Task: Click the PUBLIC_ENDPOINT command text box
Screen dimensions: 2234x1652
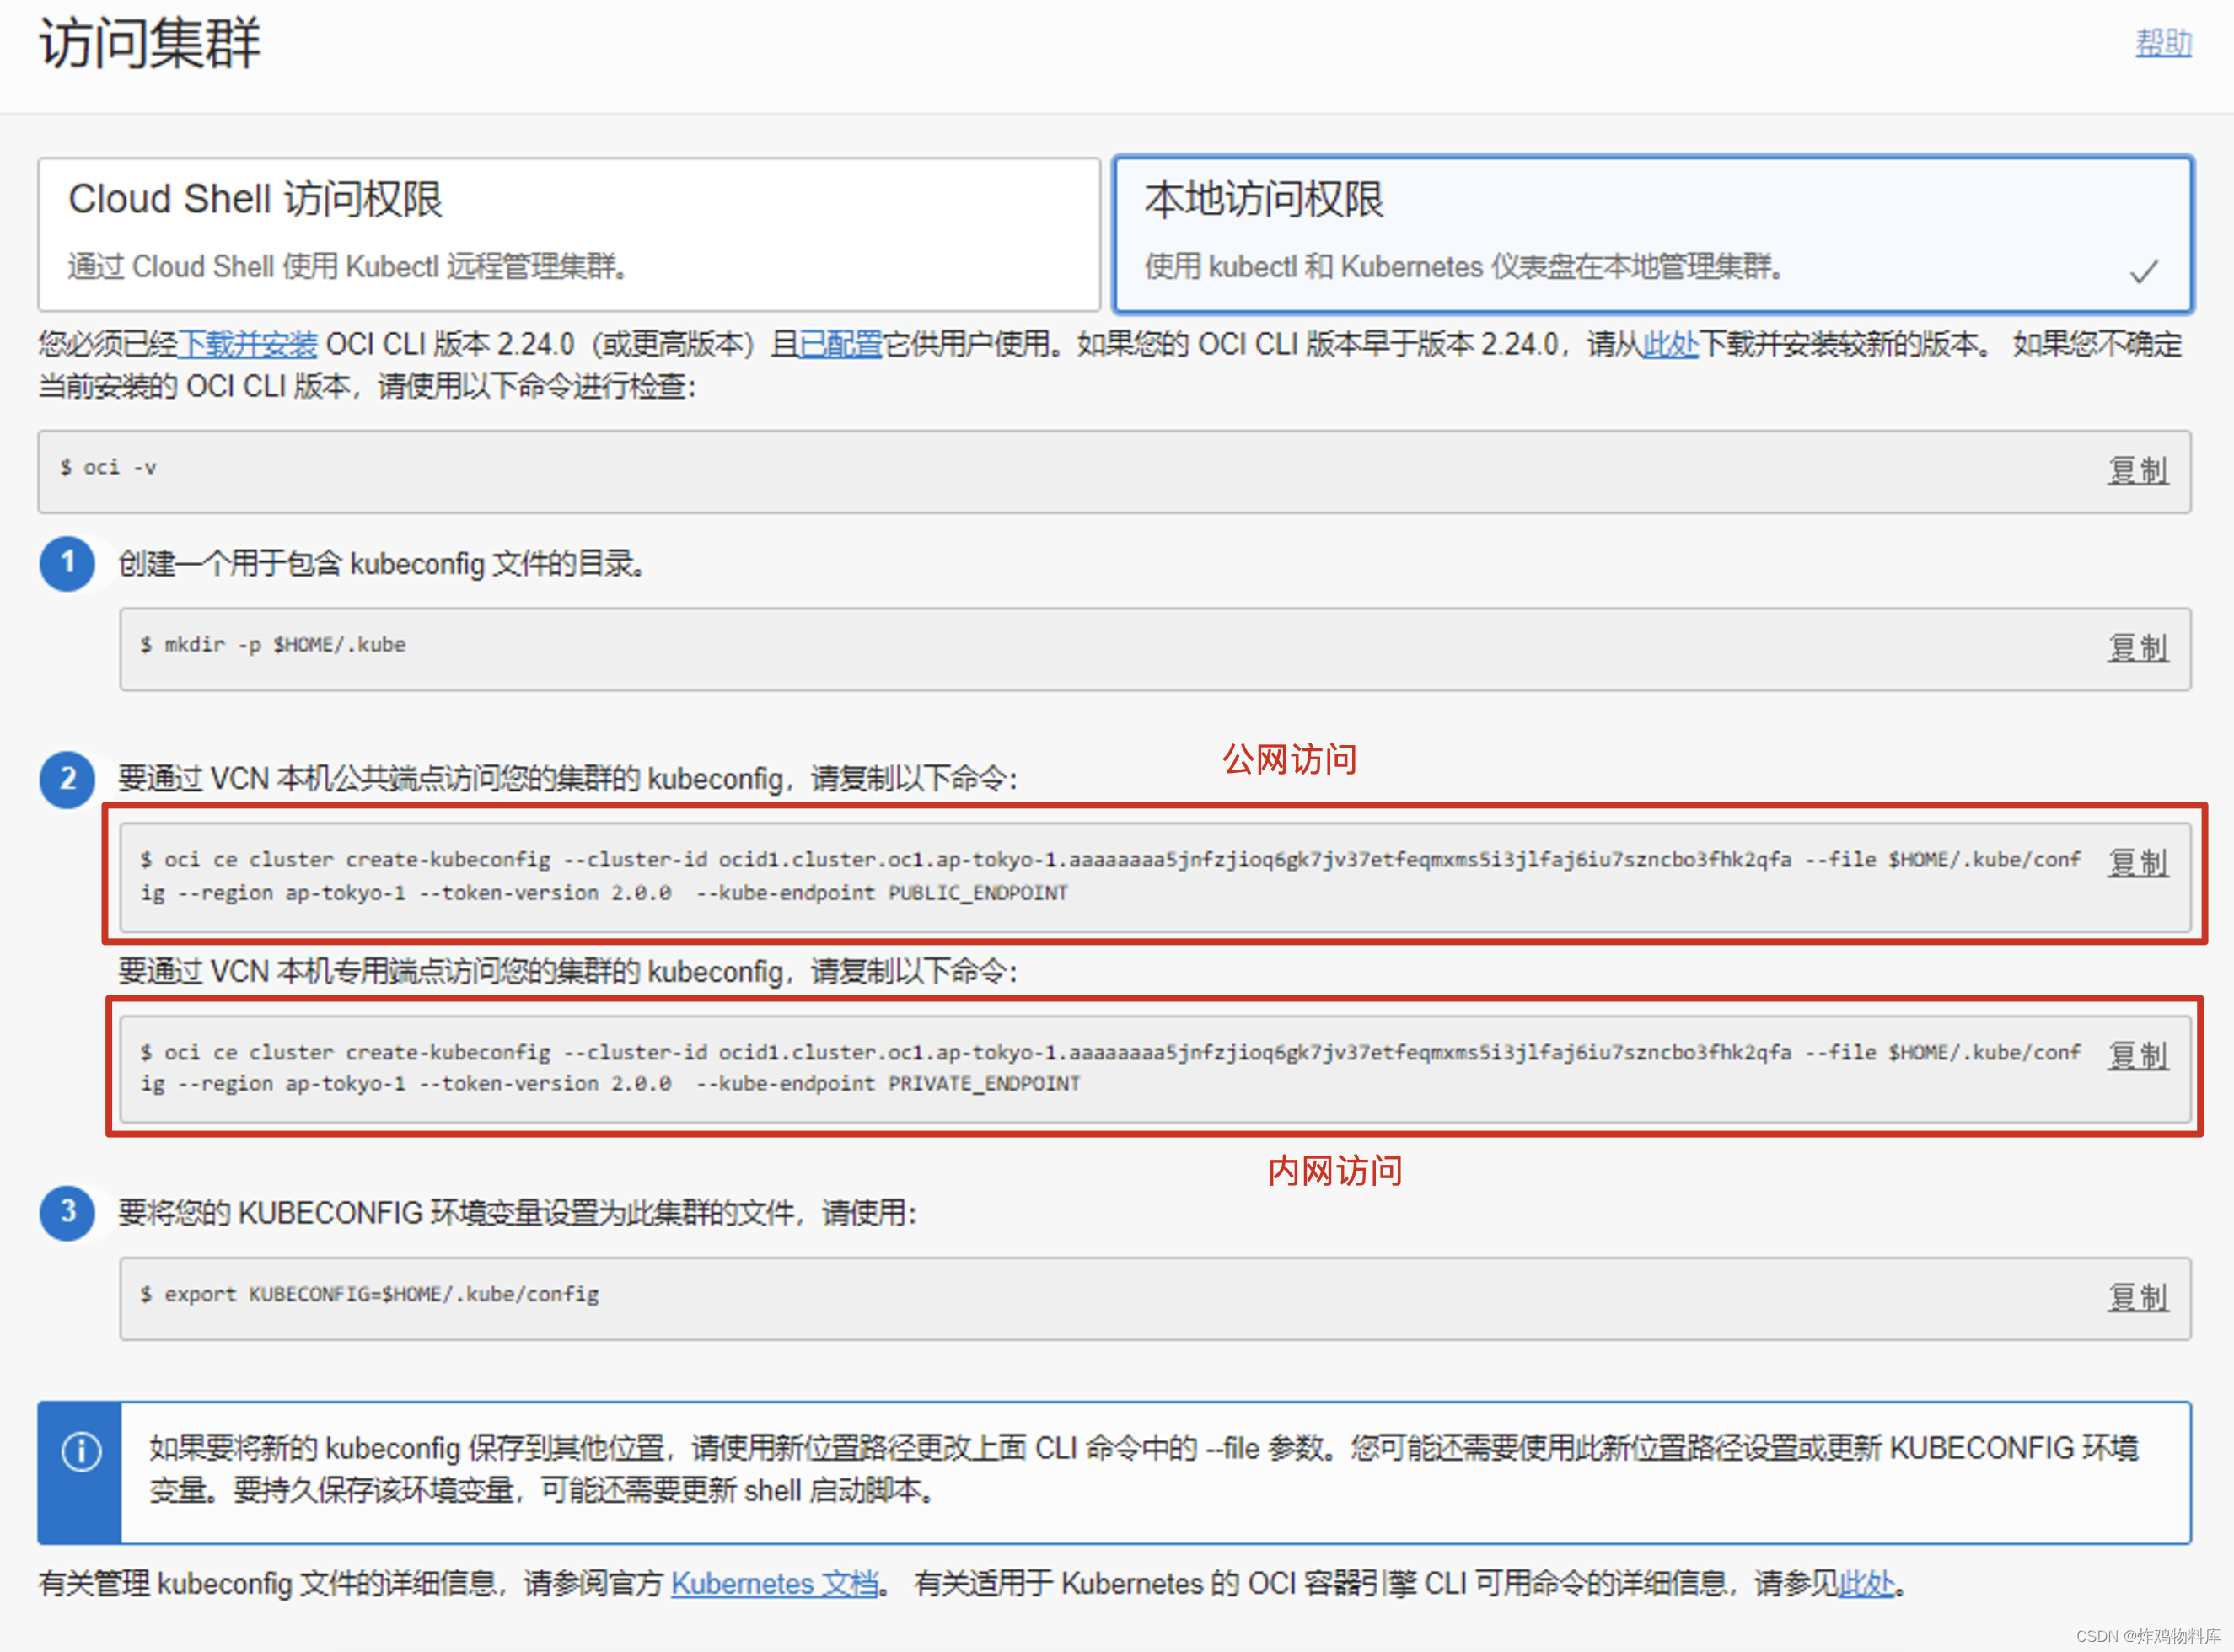Action: pyautogui.click(x=1100, y=876)
